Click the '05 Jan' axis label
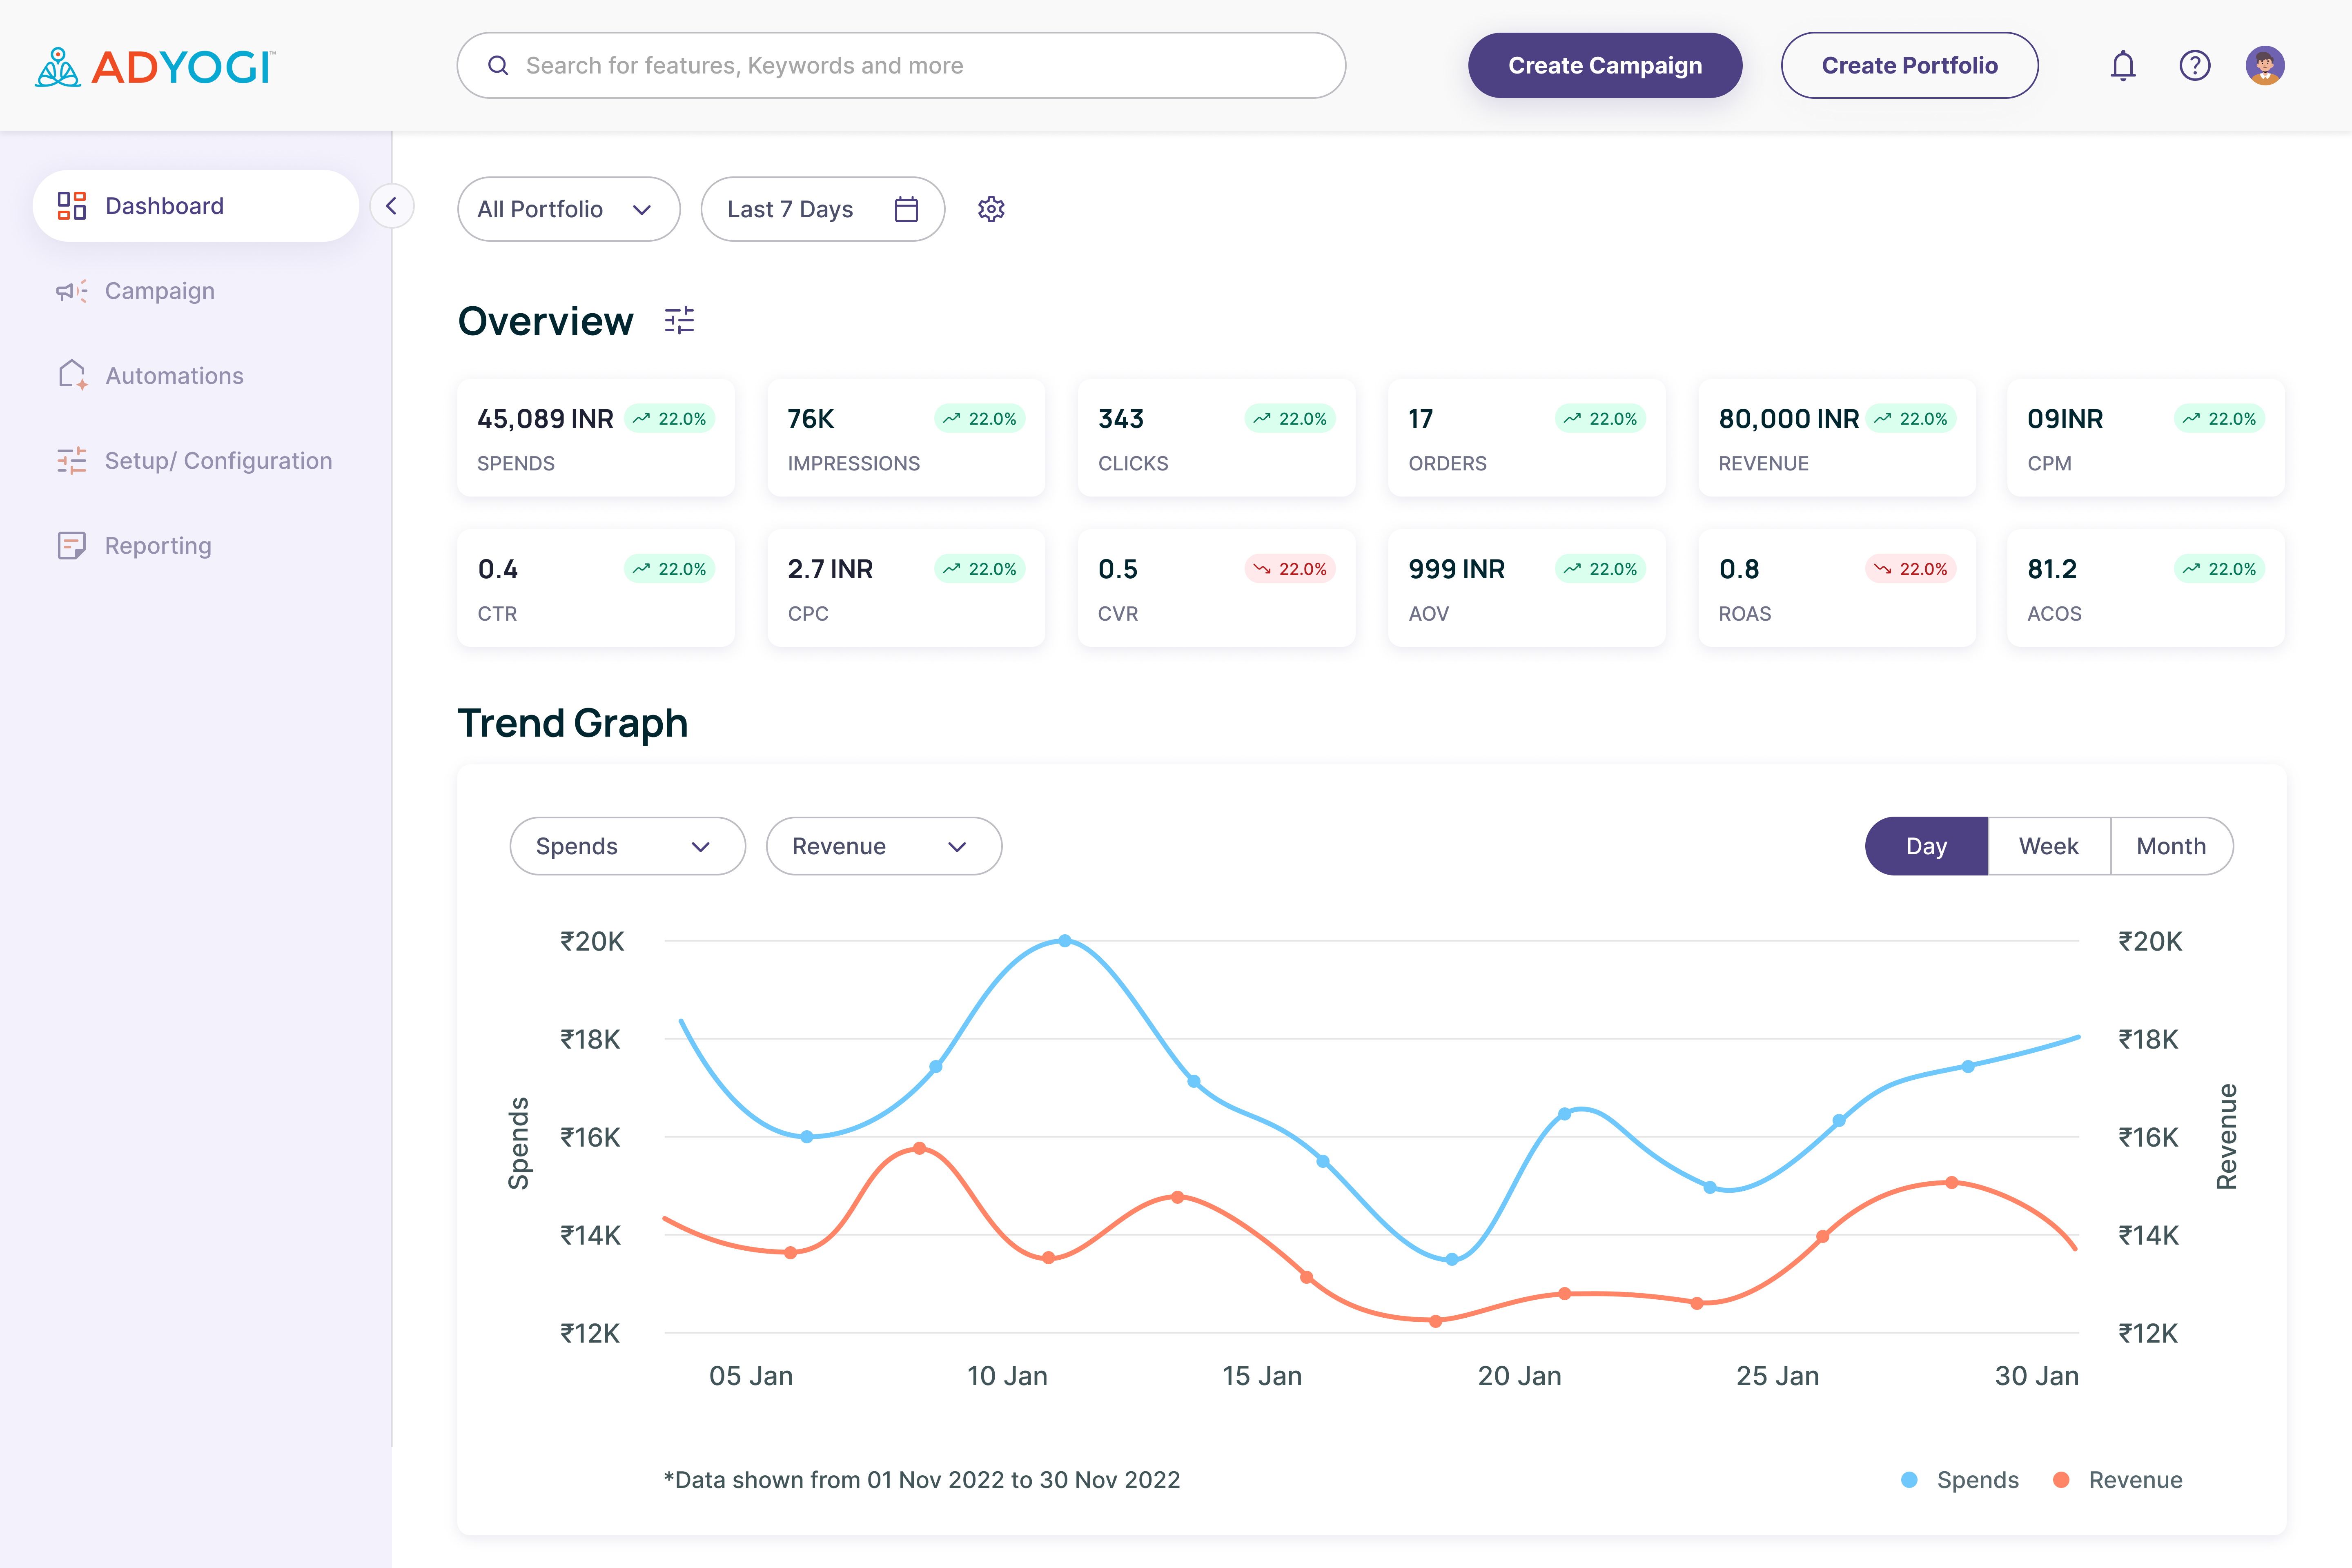 tap(751, 1376)
